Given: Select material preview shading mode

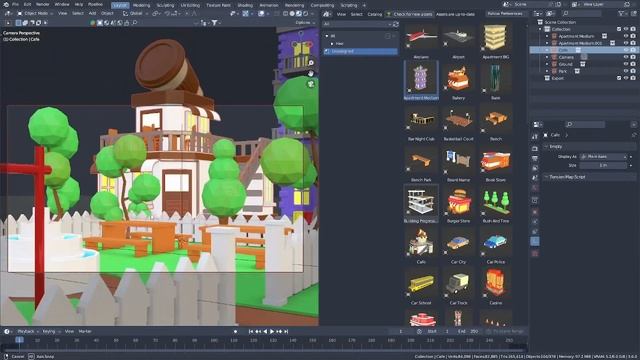Looking at the screenshot, I should 299,13.
